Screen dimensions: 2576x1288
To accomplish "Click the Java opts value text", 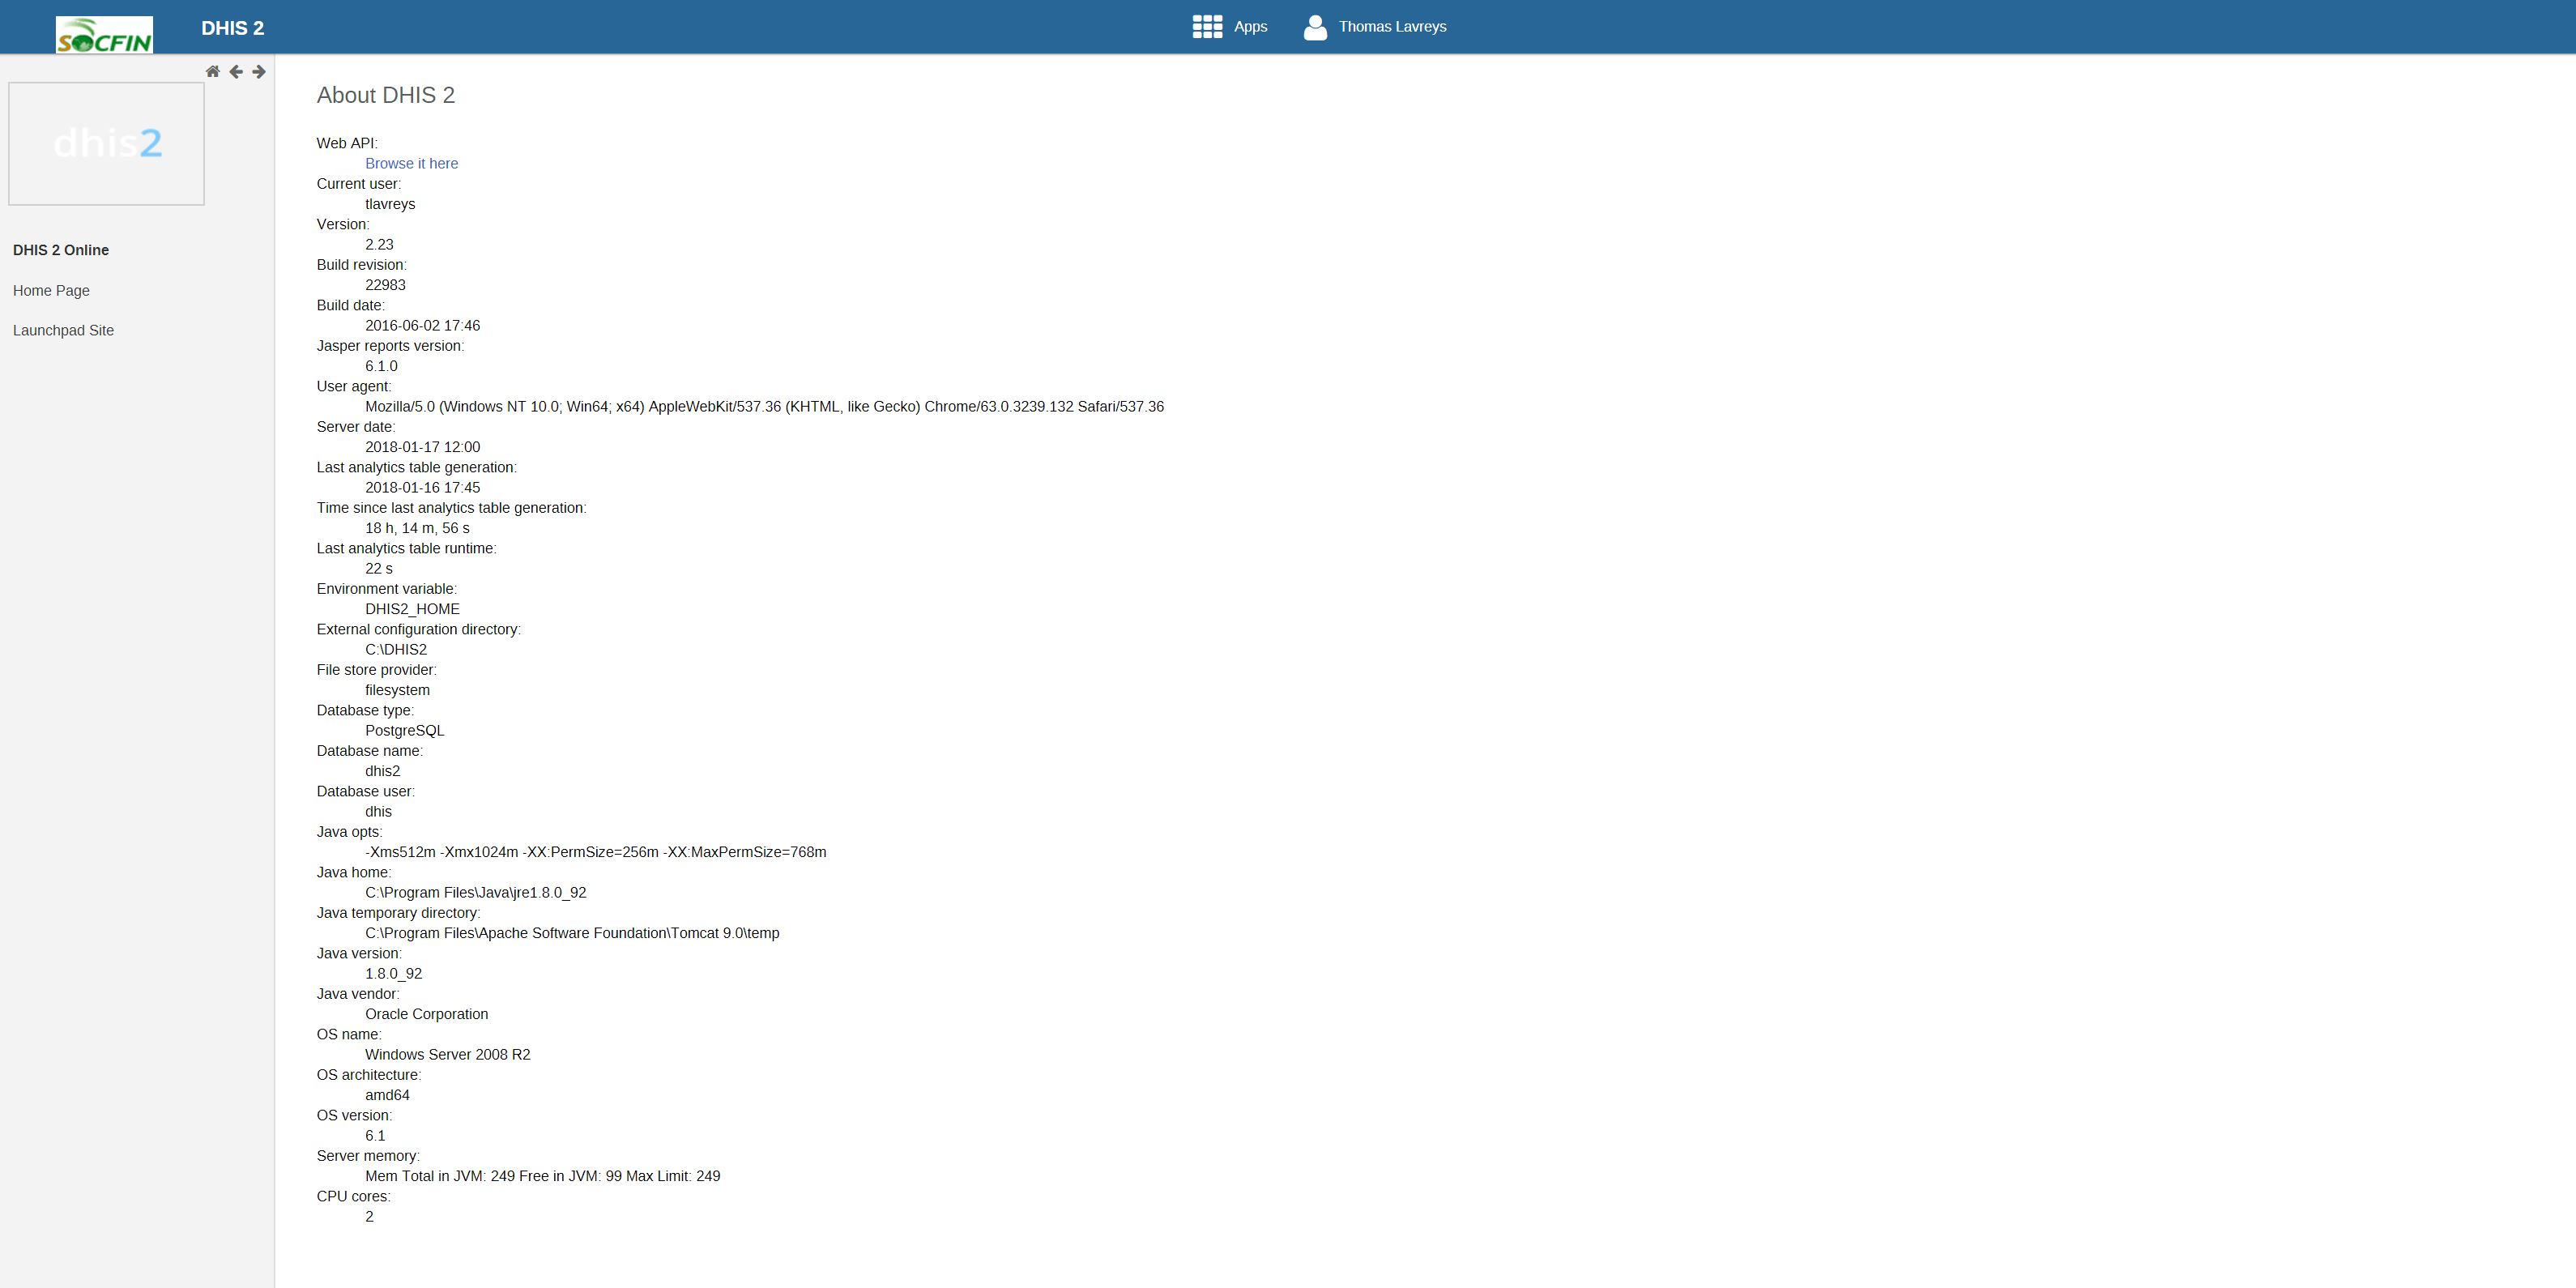I will click(595, 852).
